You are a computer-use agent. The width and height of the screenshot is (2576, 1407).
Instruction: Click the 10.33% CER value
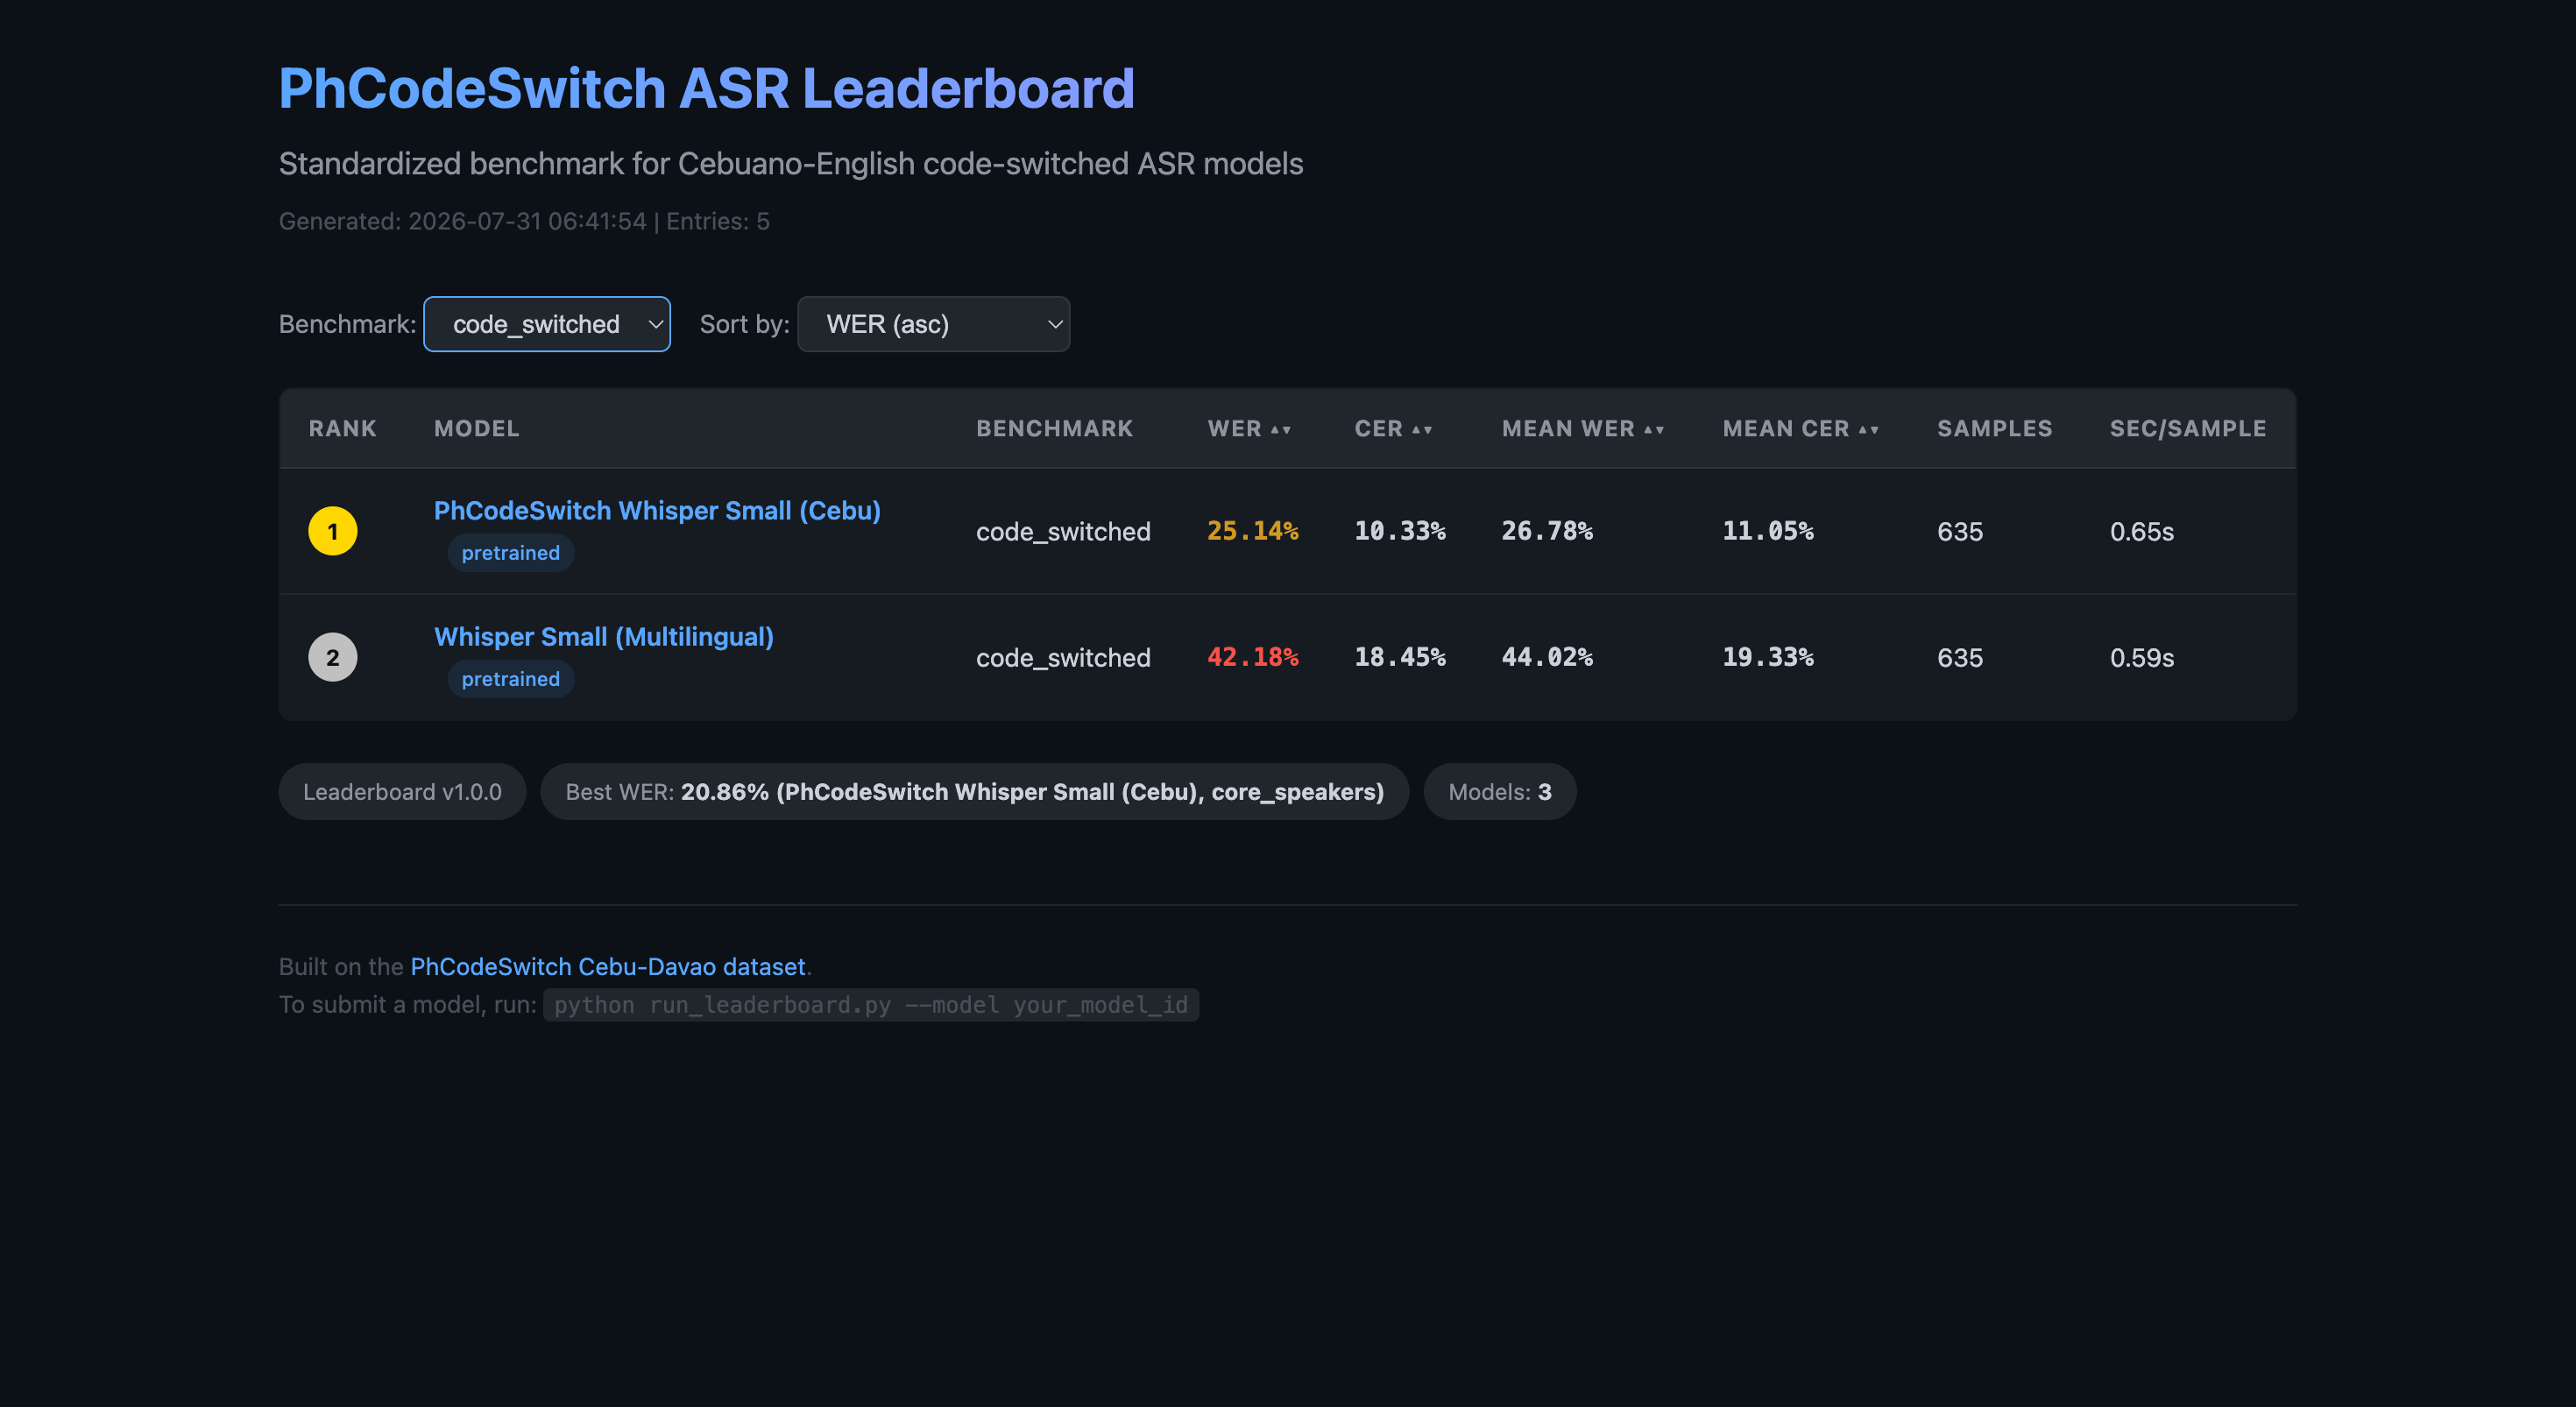coord(1400,531)
